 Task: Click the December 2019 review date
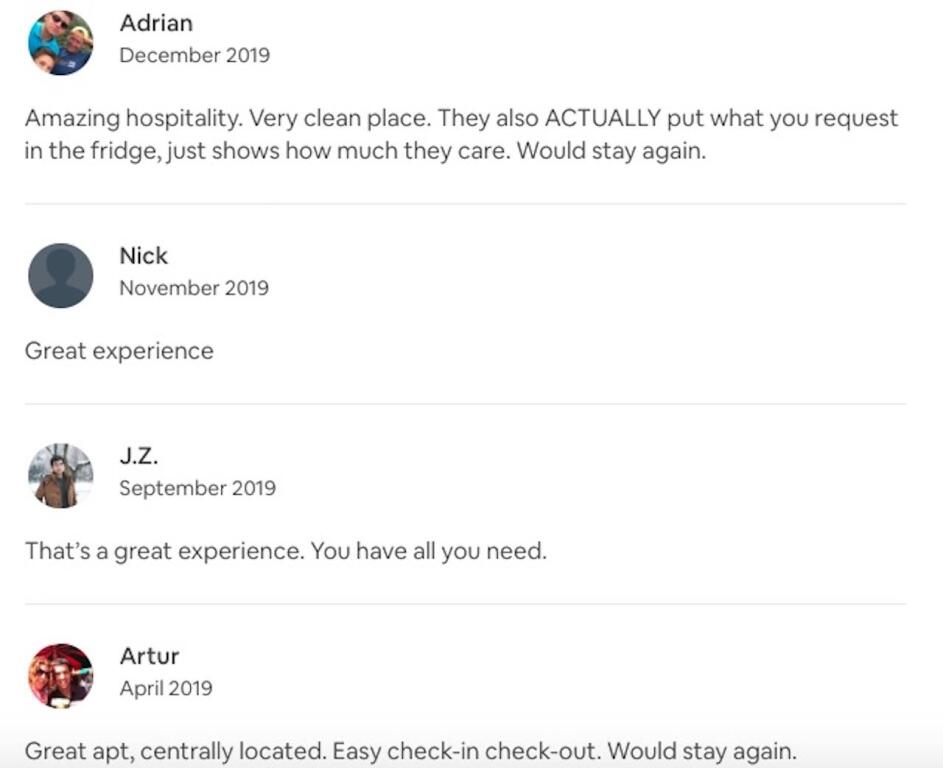[x=194, y=55]
